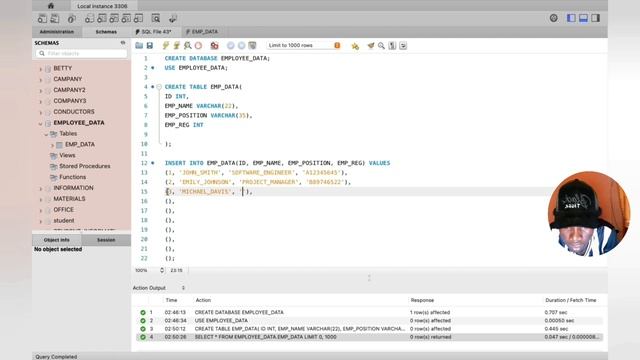640x360 pixels.
Task: Toggle autocommit mode button
Action: pyautogui.click(x=252, y=45)
